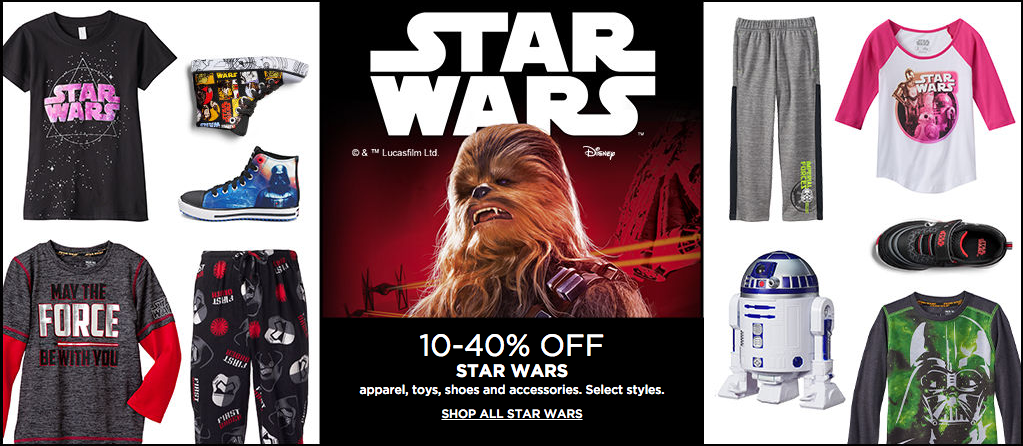The height and width of the screenshot is (446, 1023).
Task: Select the black and red sneaker
Action: (x=943, y=244)
